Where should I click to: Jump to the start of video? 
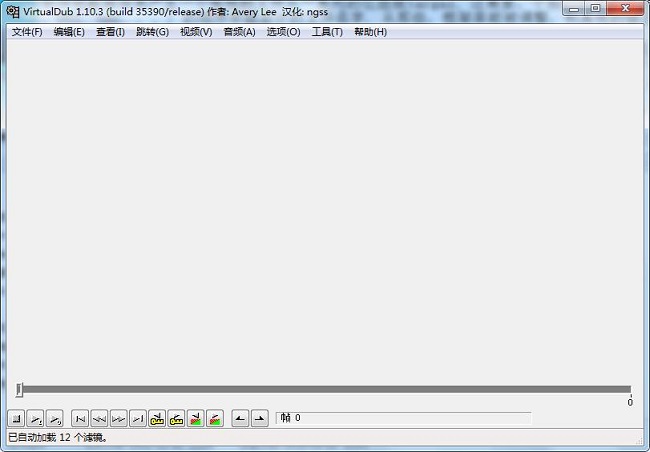80,419
